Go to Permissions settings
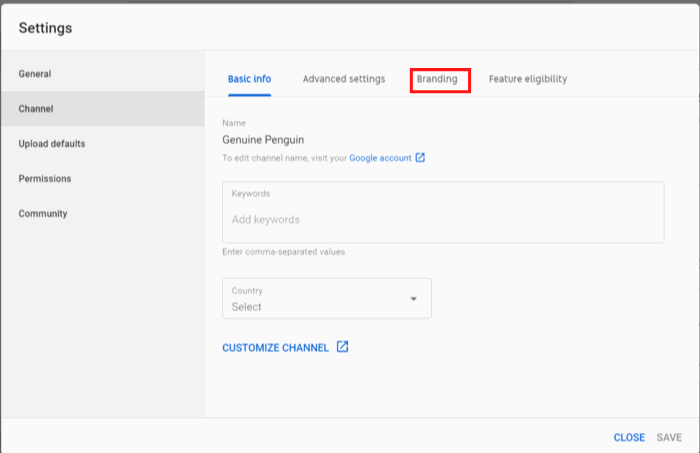The height and width of the screenshot is (453, 700). (45, 179)
